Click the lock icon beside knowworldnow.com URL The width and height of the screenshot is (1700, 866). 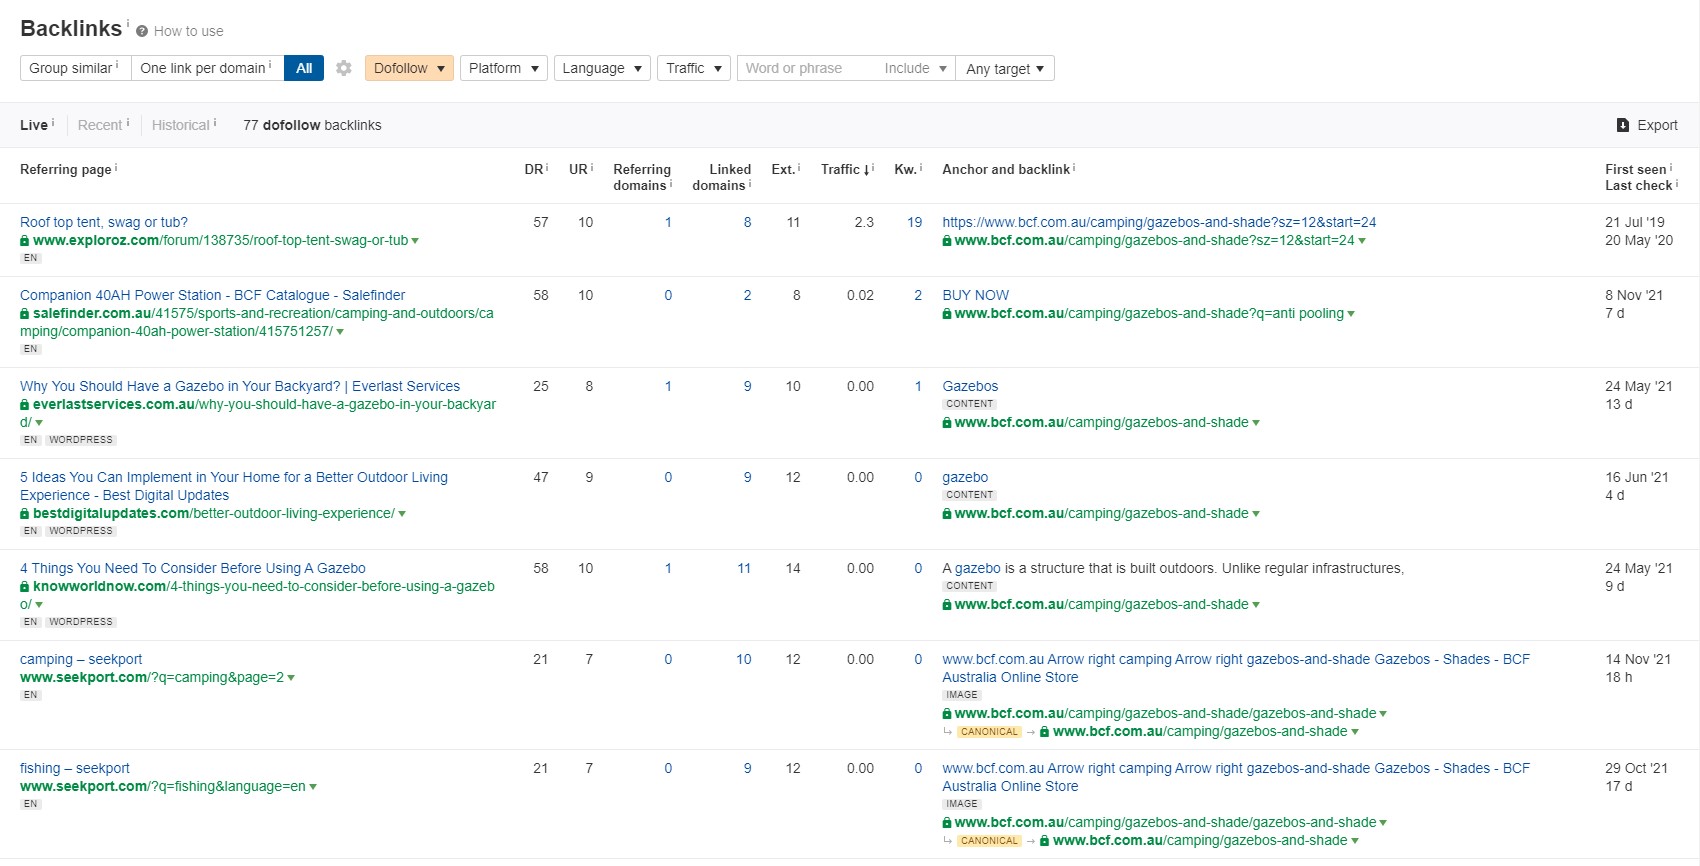point(25,587)
